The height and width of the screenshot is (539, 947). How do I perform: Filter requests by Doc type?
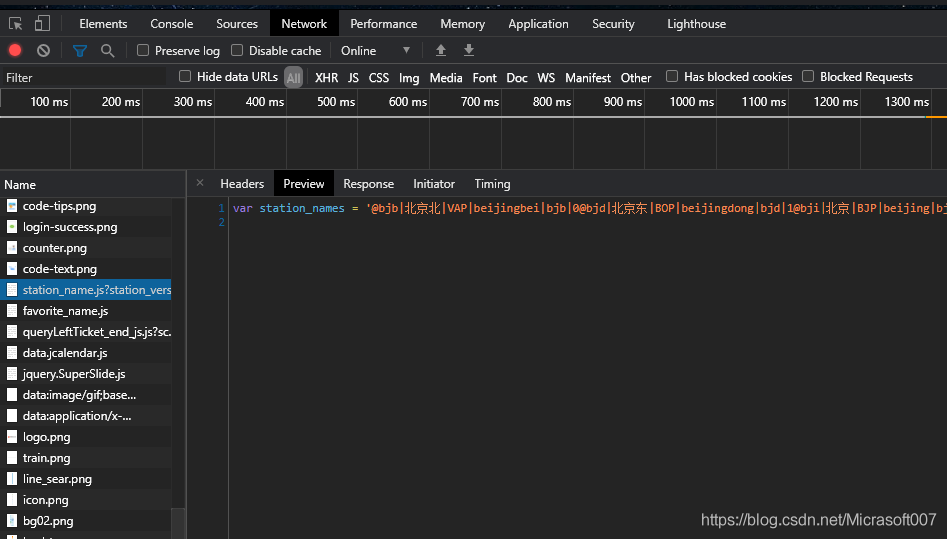click(x=516, y=77)
